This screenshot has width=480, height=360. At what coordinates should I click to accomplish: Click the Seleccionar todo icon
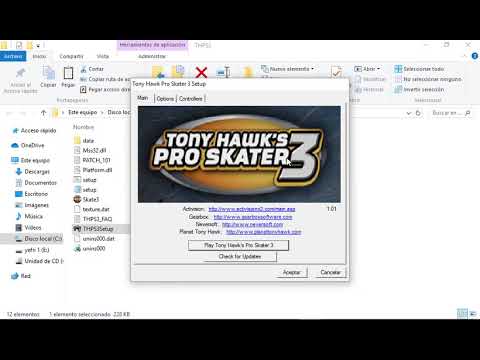[x=398, y=69]
